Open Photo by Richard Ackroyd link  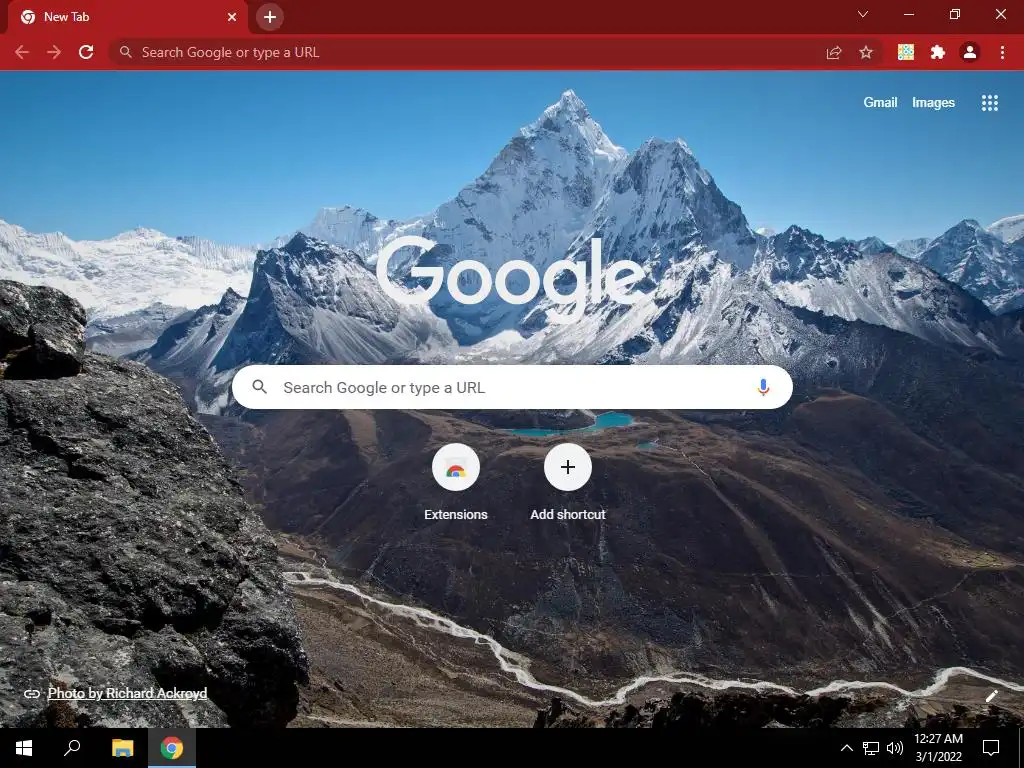(x=127, y=693)
